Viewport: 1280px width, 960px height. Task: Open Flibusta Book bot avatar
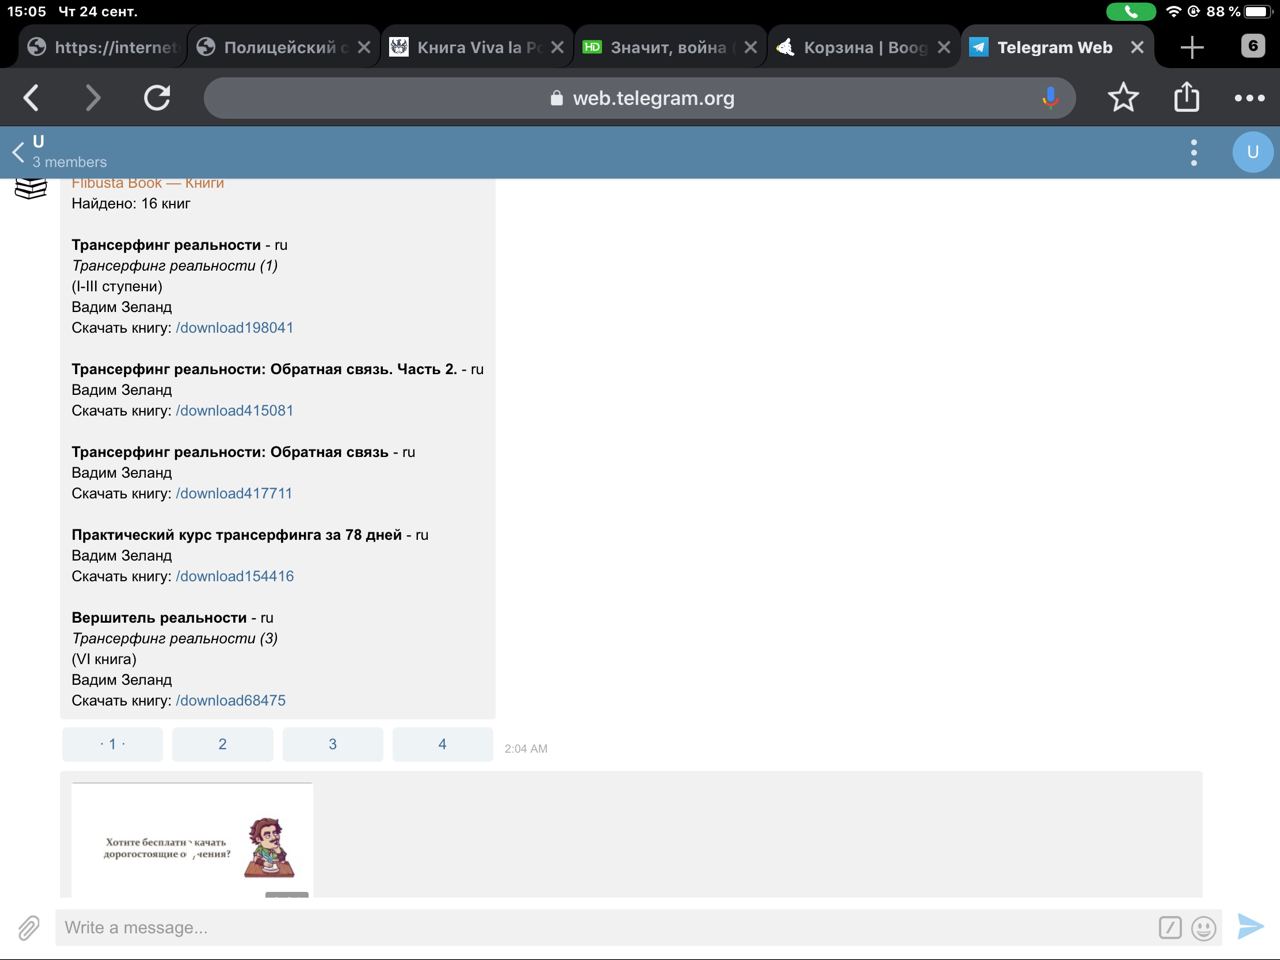point(31,188)
